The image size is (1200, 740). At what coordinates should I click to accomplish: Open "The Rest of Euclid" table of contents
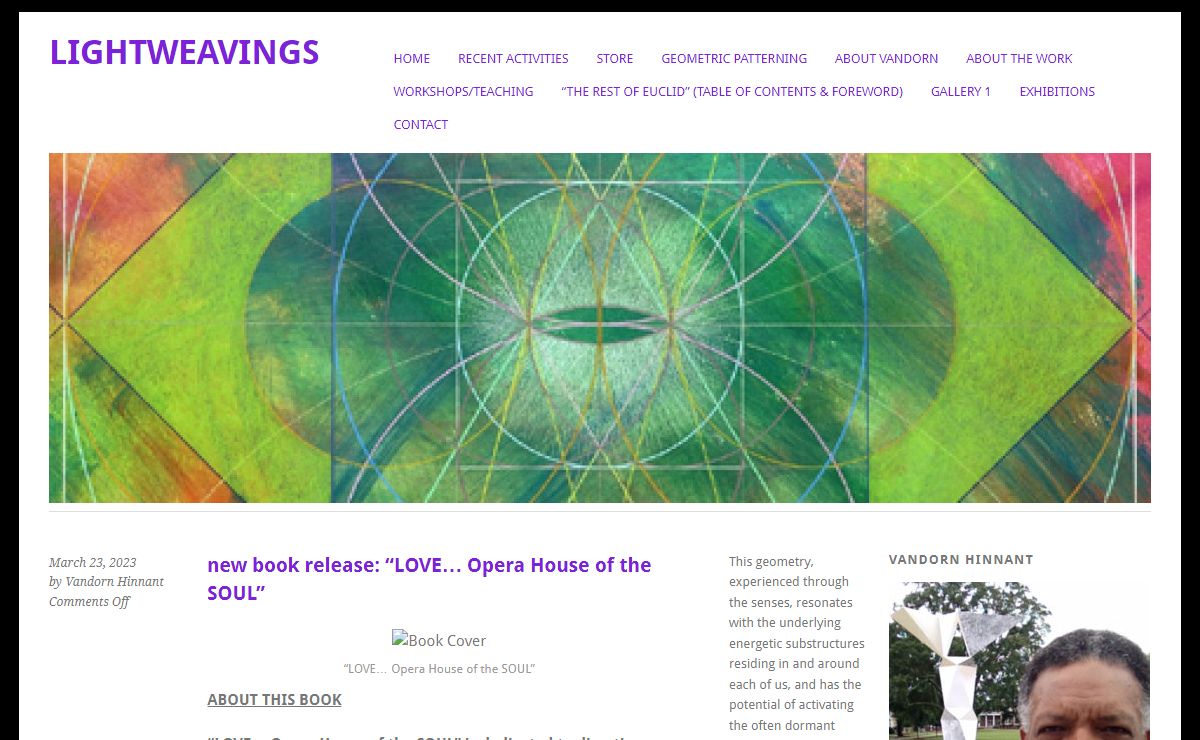732,92
